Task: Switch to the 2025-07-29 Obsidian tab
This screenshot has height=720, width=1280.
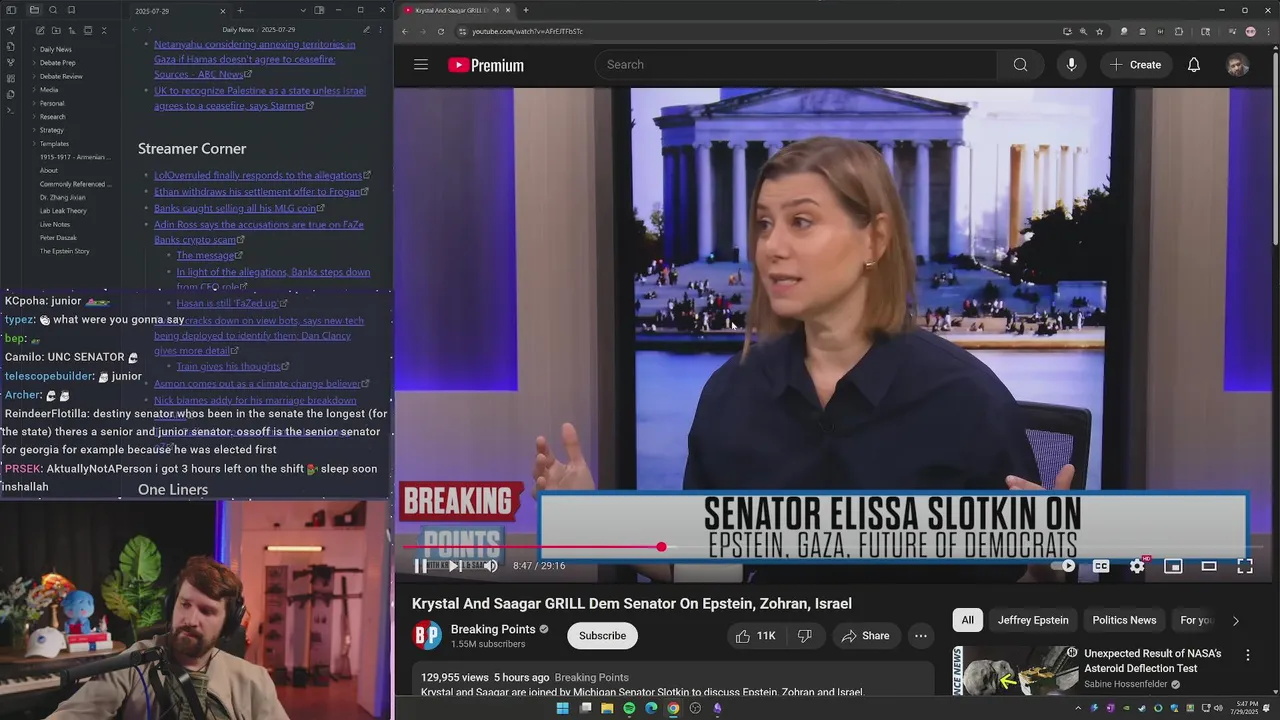Action: (x=180, y=11)
